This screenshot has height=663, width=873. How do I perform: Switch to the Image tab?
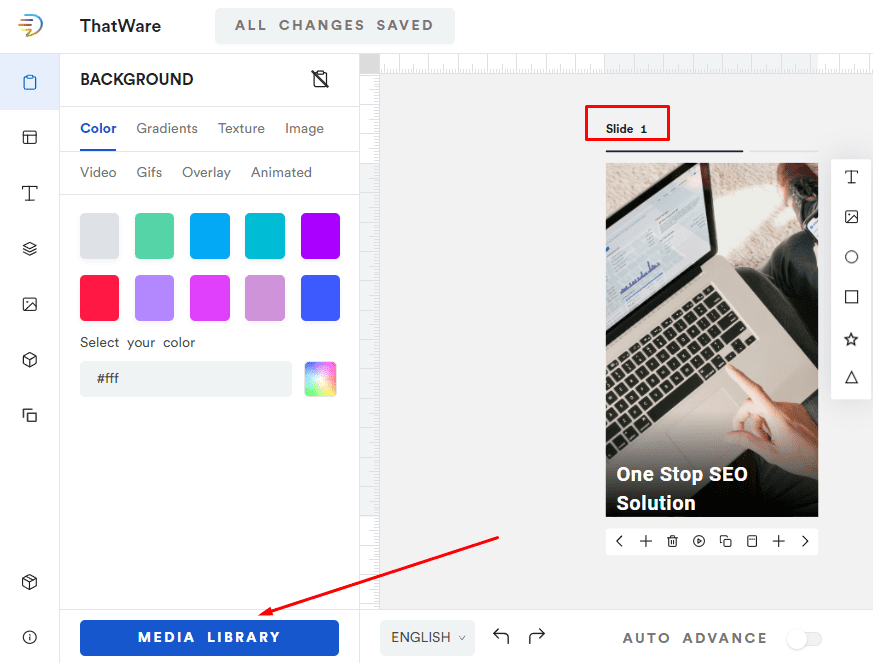(x=304, y=129)
